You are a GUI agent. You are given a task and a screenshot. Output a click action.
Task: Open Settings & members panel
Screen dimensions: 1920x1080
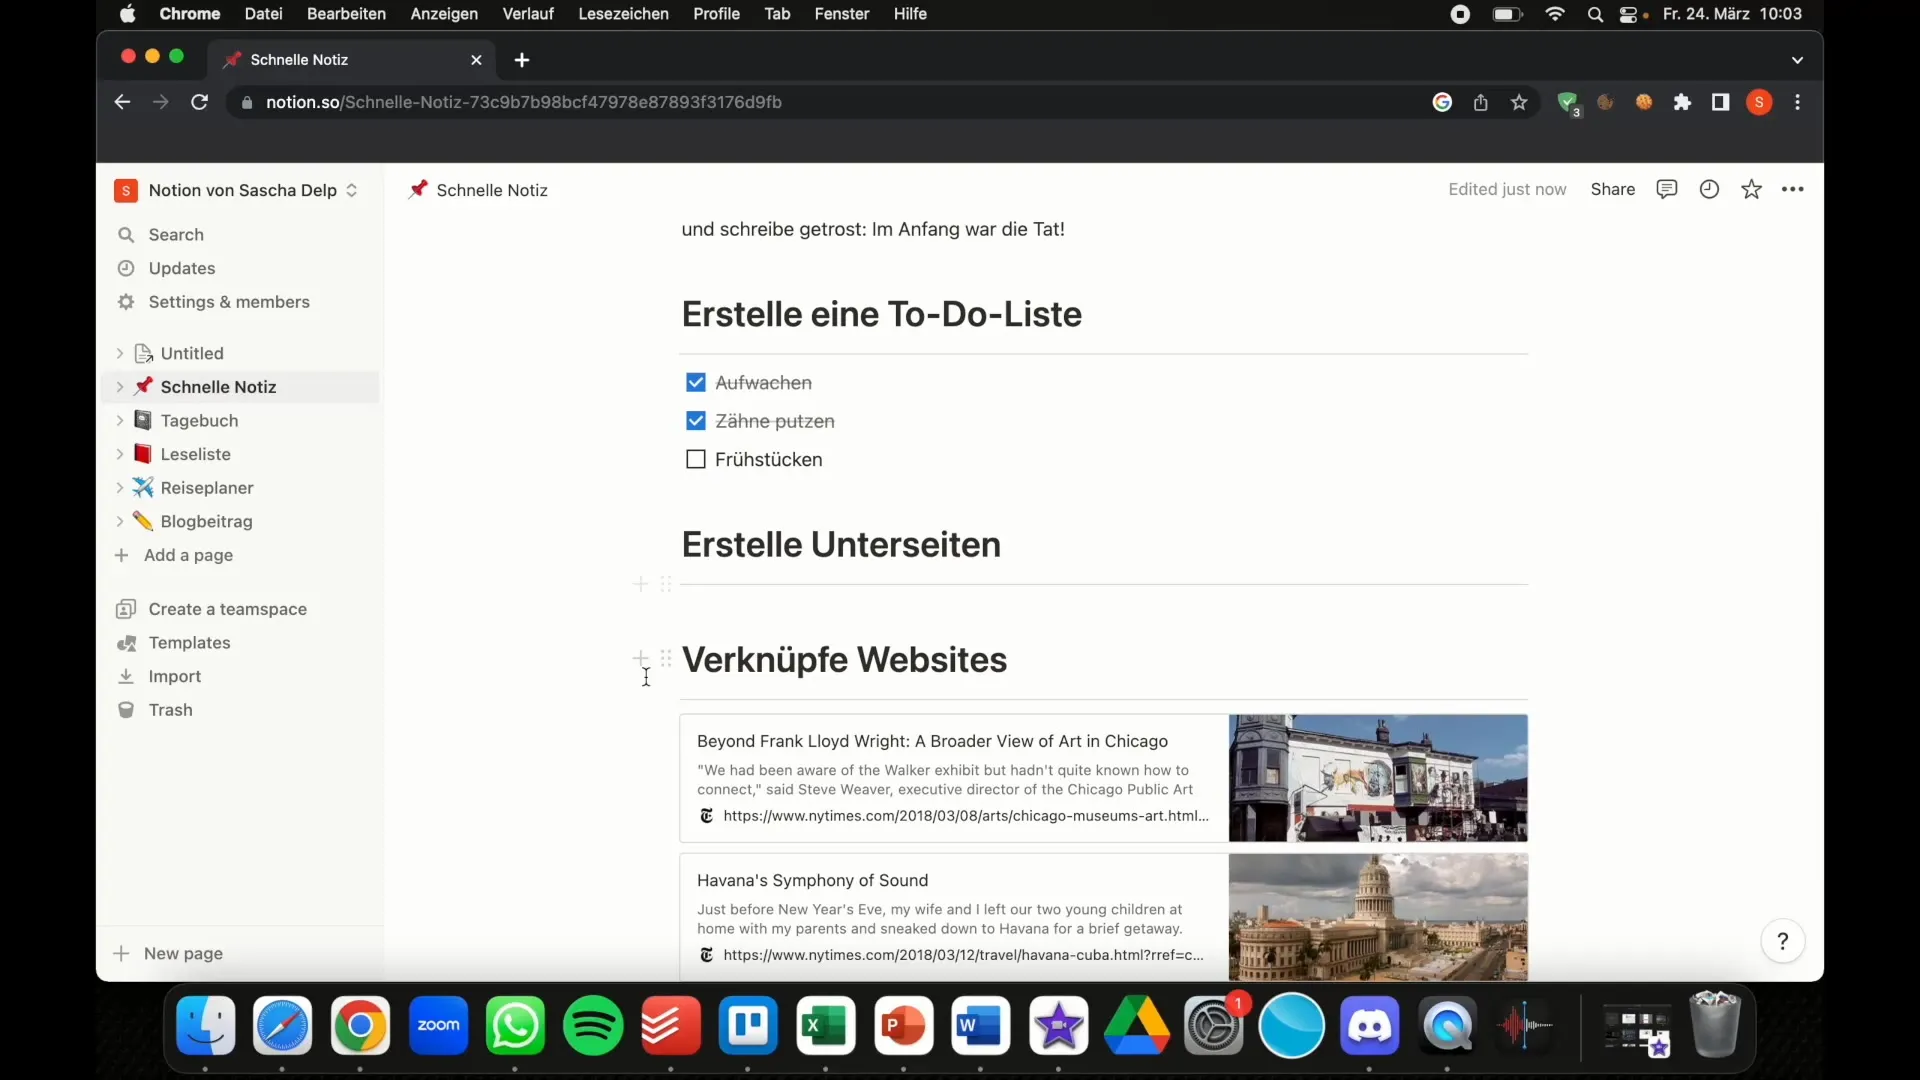[229, 301]
